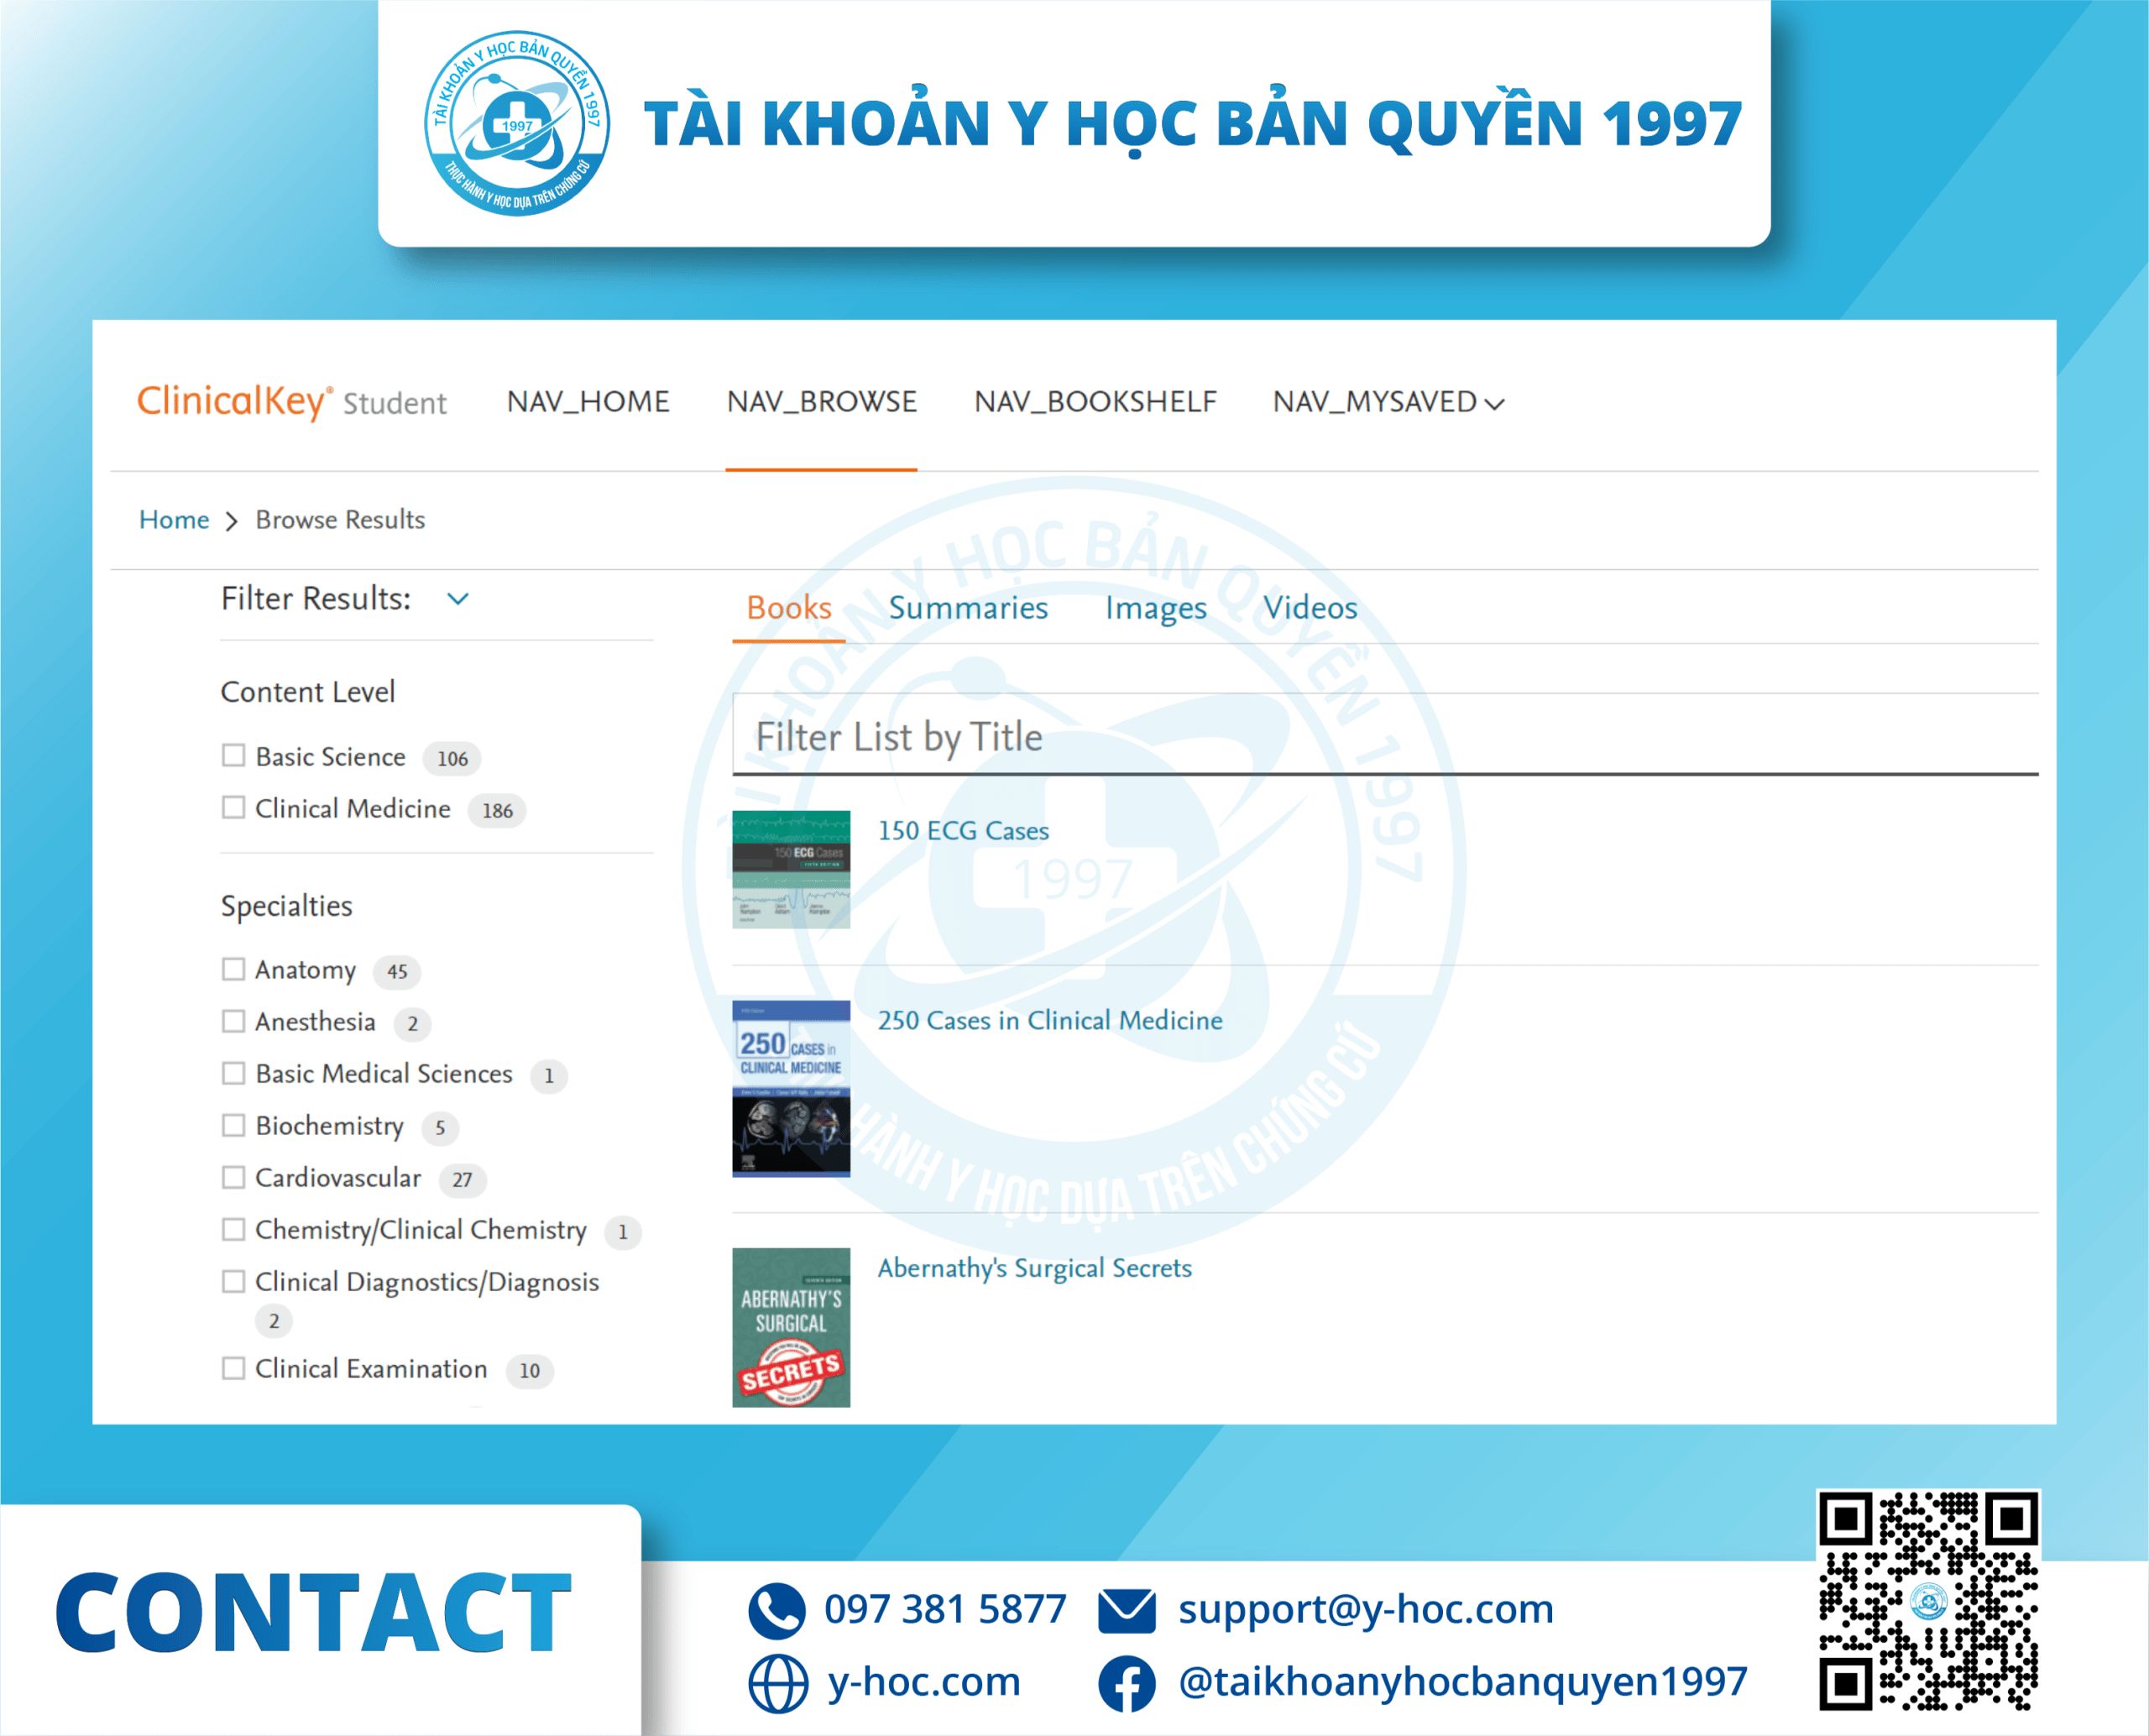Click the envelope email icon
2149x1736 pixels.
point(1126,1610)
